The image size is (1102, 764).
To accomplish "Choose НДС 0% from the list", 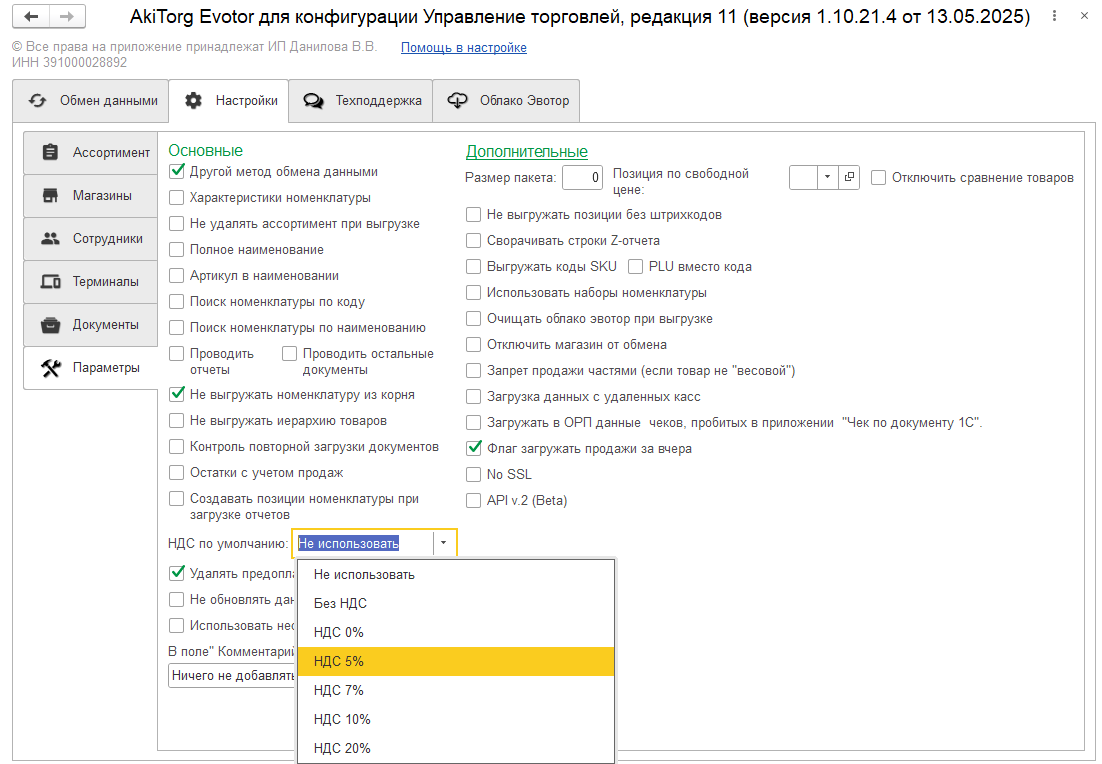I will [456, 632].
